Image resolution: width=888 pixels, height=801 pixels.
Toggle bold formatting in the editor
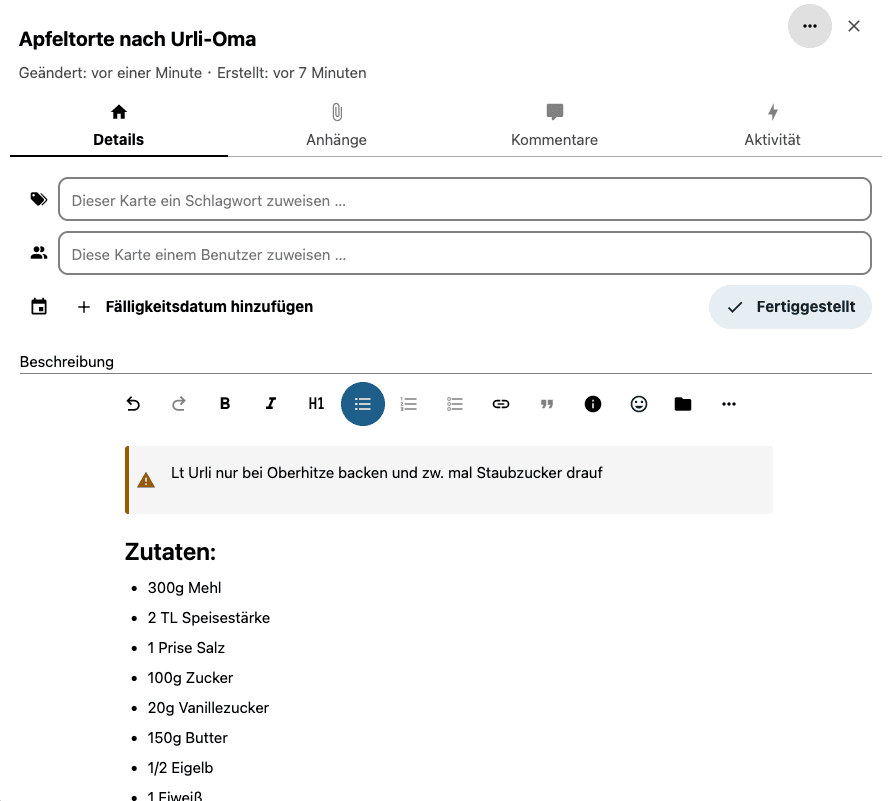click(x=225, y=404)
